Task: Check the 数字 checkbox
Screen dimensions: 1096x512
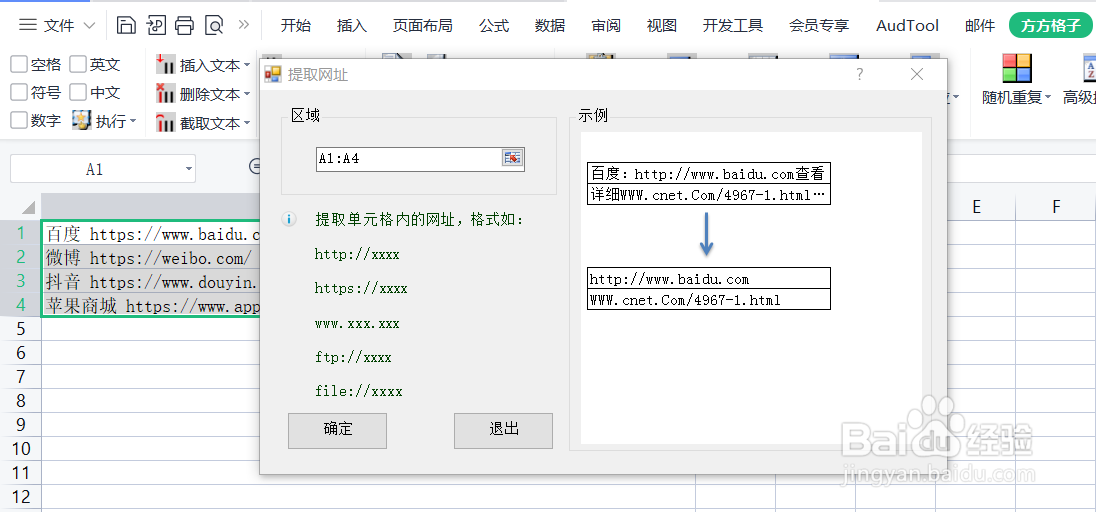Action: coord(19,120)
